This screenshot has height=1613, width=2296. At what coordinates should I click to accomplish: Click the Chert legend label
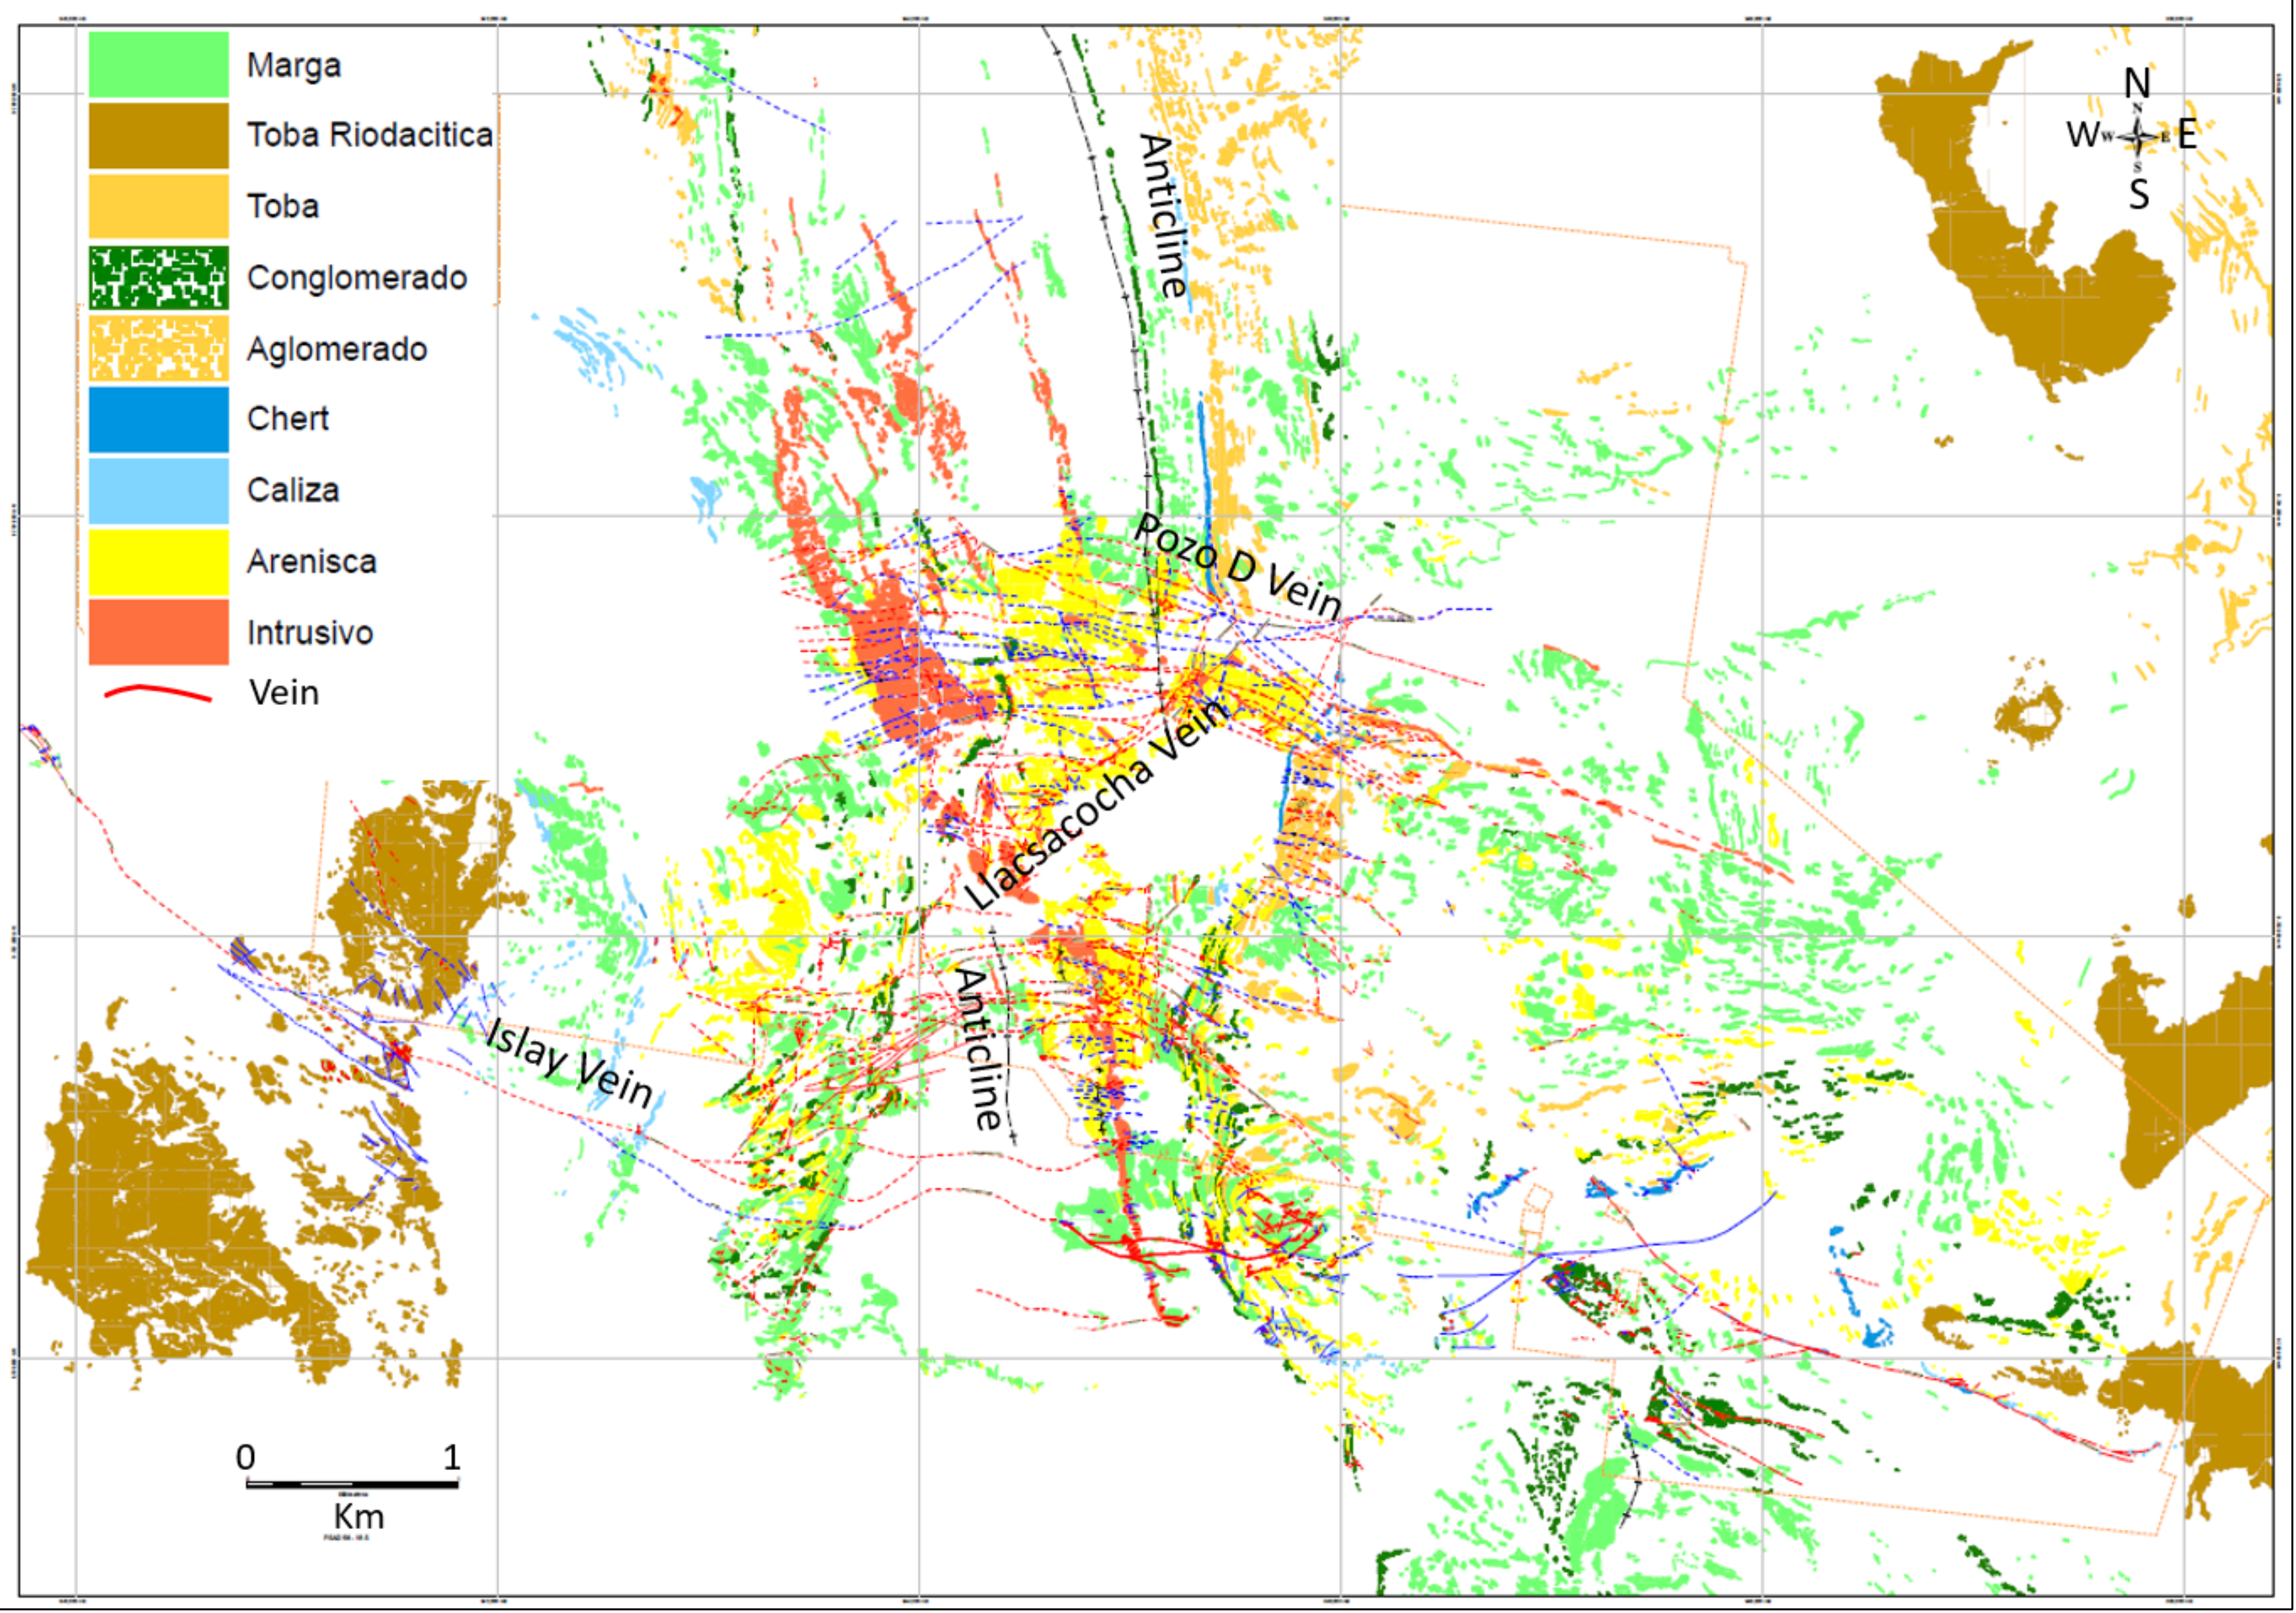(x=288, y=419)
